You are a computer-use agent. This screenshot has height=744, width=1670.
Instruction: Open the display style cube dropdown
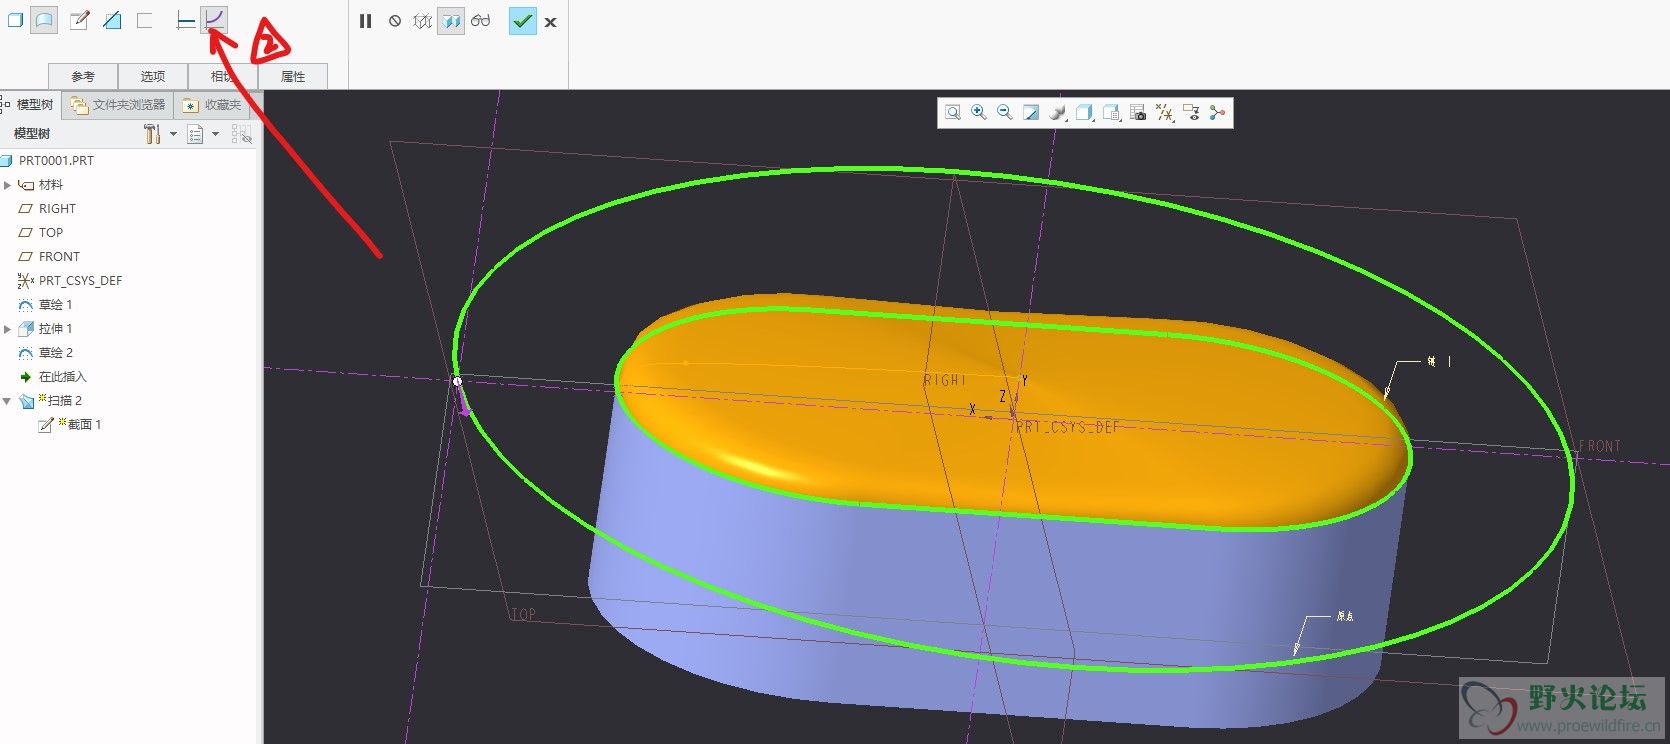point(1085,113)
